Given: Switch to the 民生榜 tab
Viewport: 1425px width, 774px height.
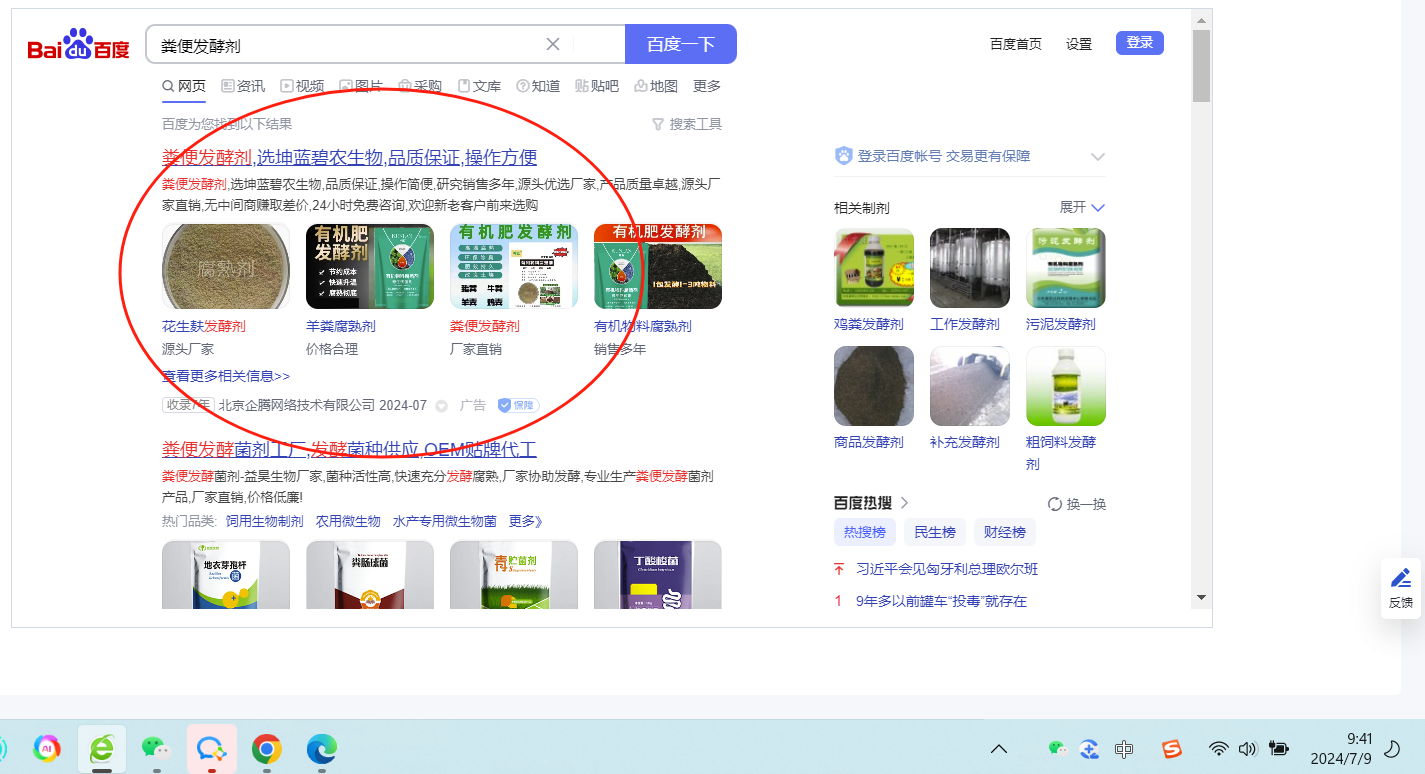Looking at the screenshot, I should pyautogui.click(x=934, y=532).
